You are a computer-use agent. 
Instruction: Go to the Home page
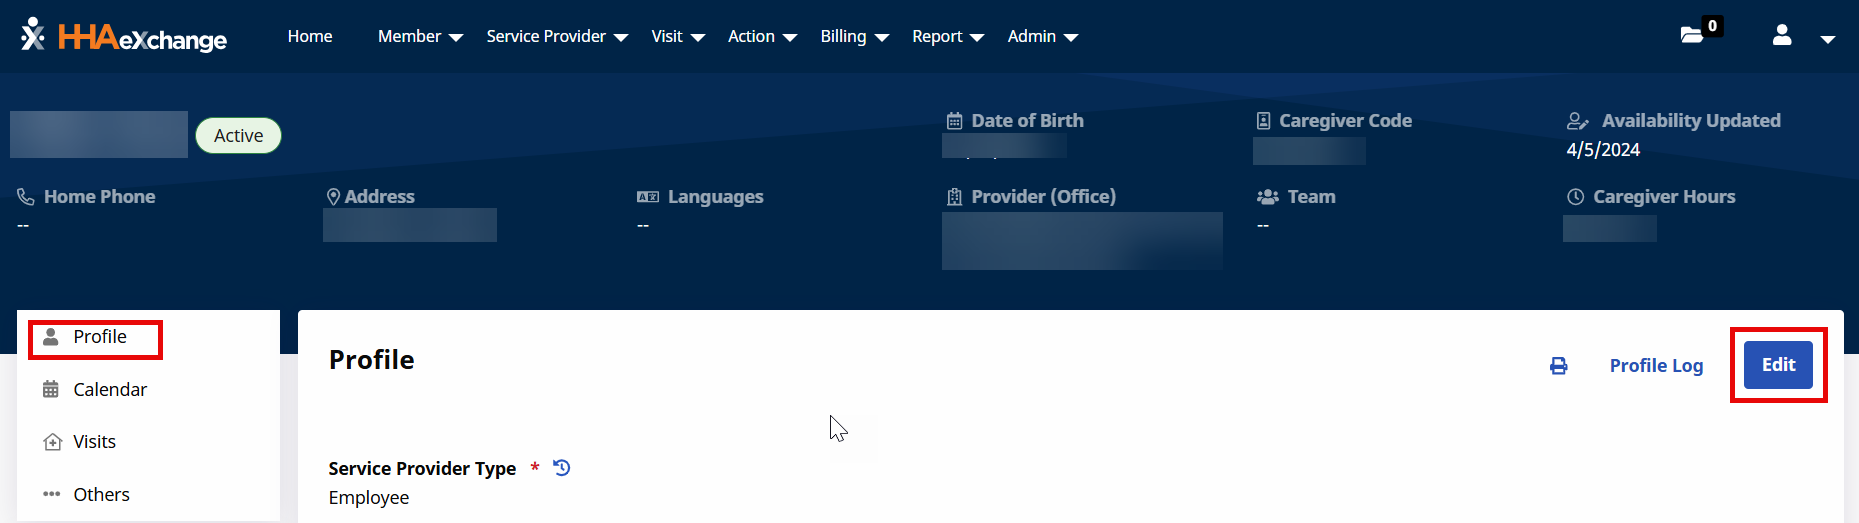[x=310, y=37]
